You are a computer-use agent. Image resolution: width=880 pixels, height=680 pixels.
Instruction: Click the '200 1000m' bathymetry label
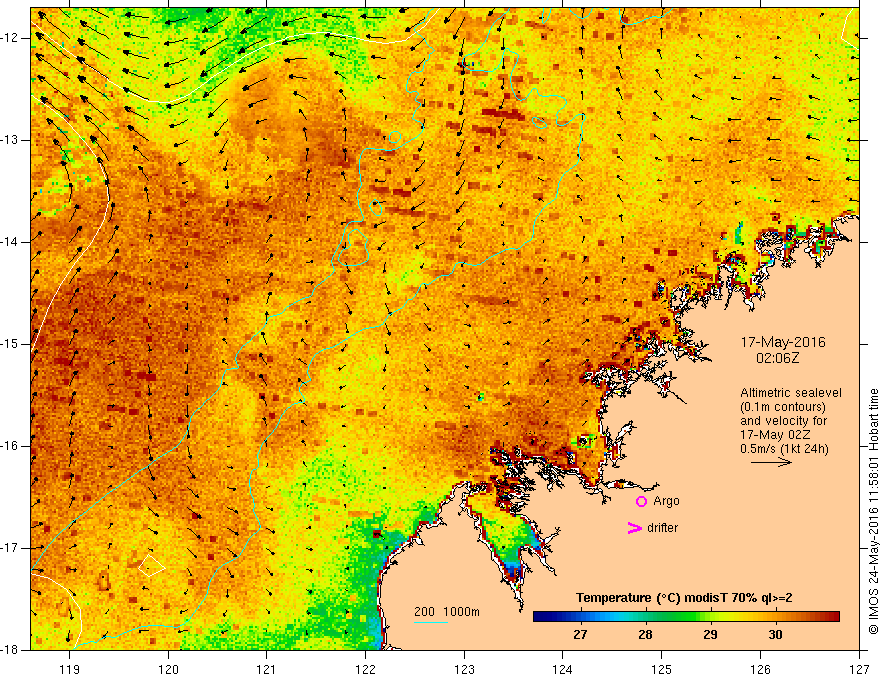click(447, 612)
